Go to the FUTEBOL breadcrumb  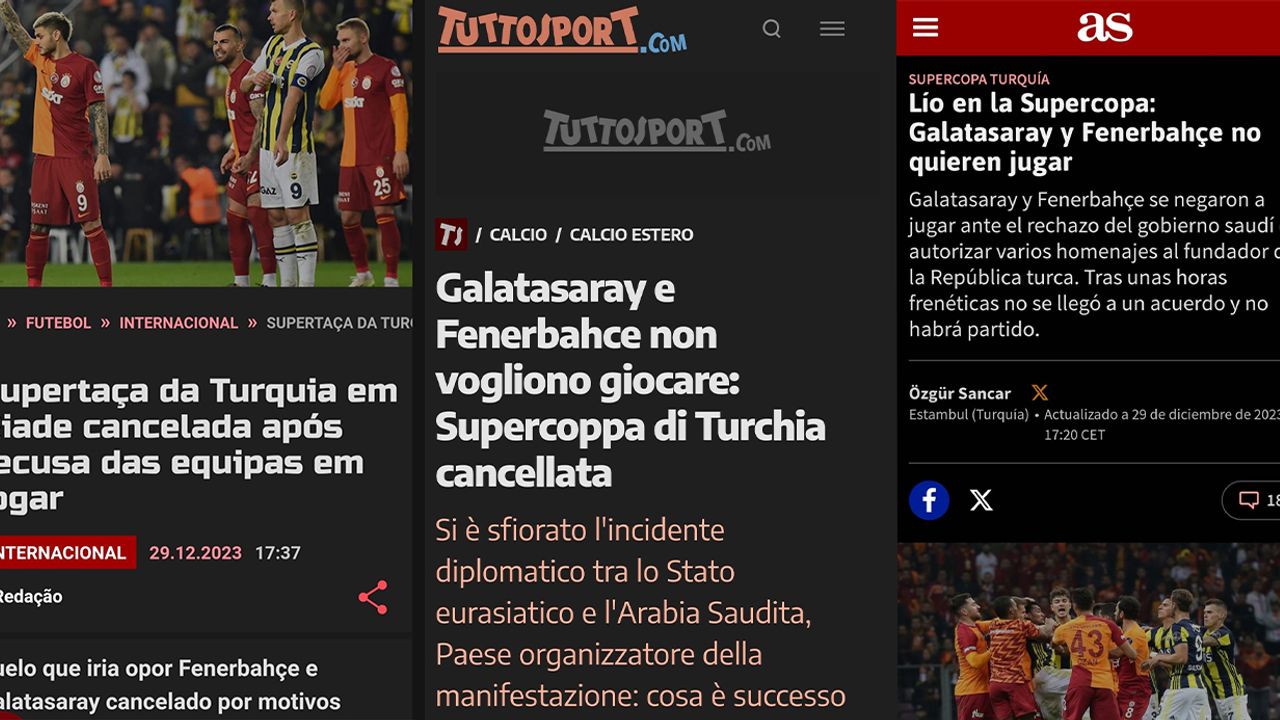click(x=58, y=323)
